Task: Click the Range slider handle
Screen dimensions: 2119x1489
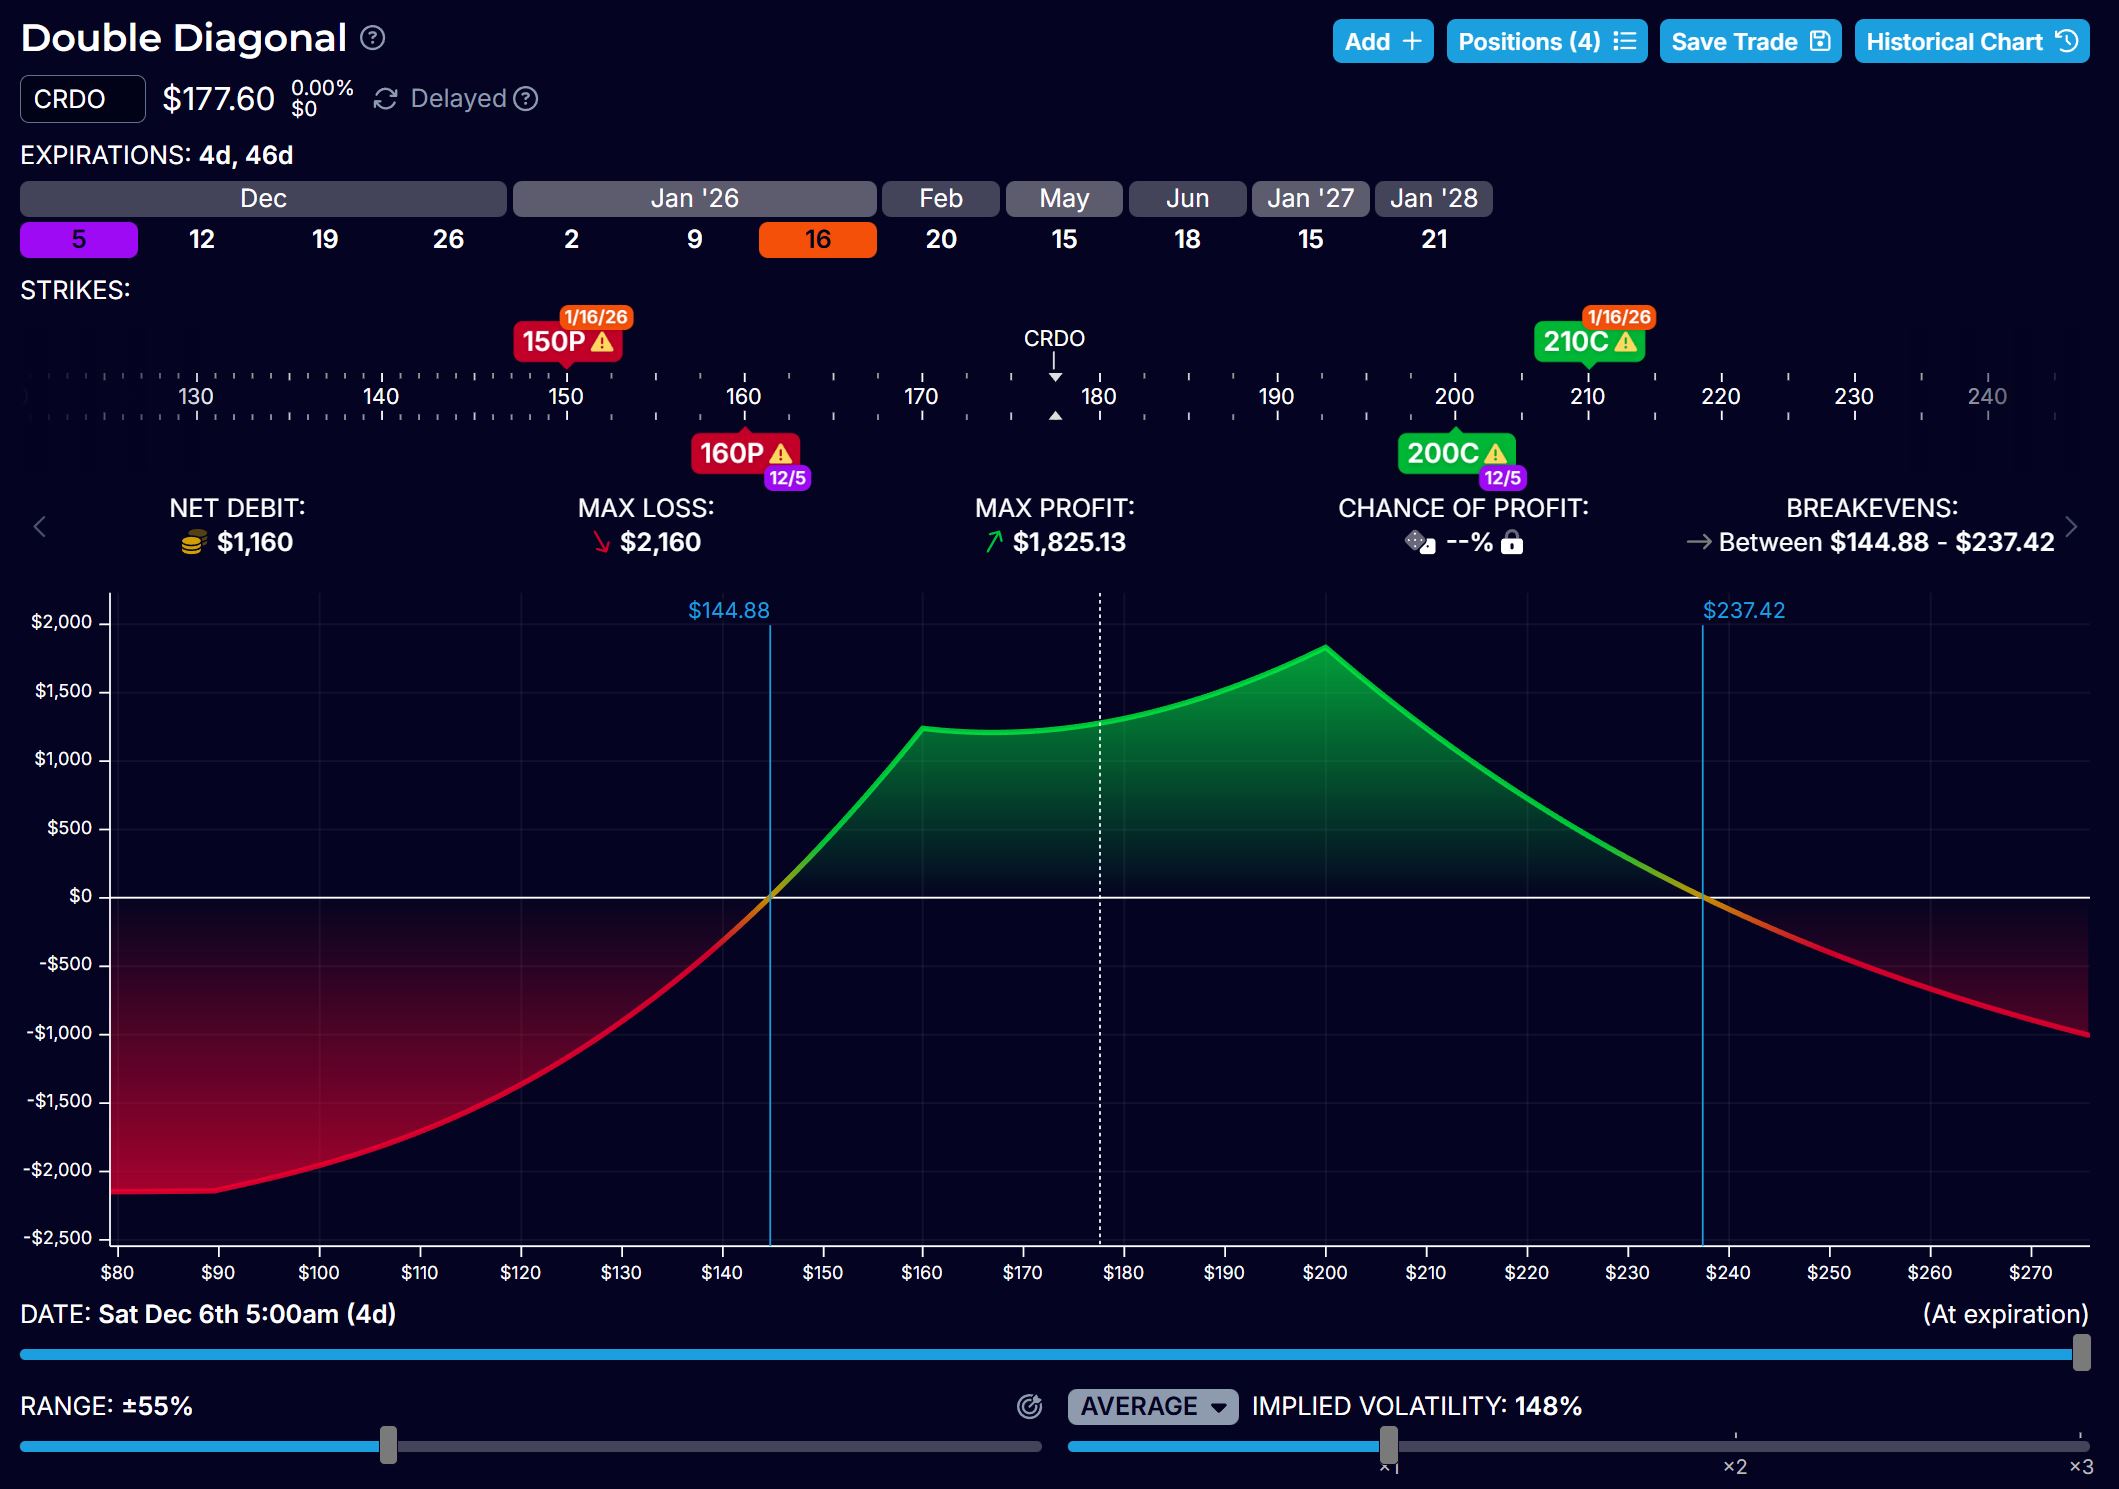Action: click(x=388, y=1446)
